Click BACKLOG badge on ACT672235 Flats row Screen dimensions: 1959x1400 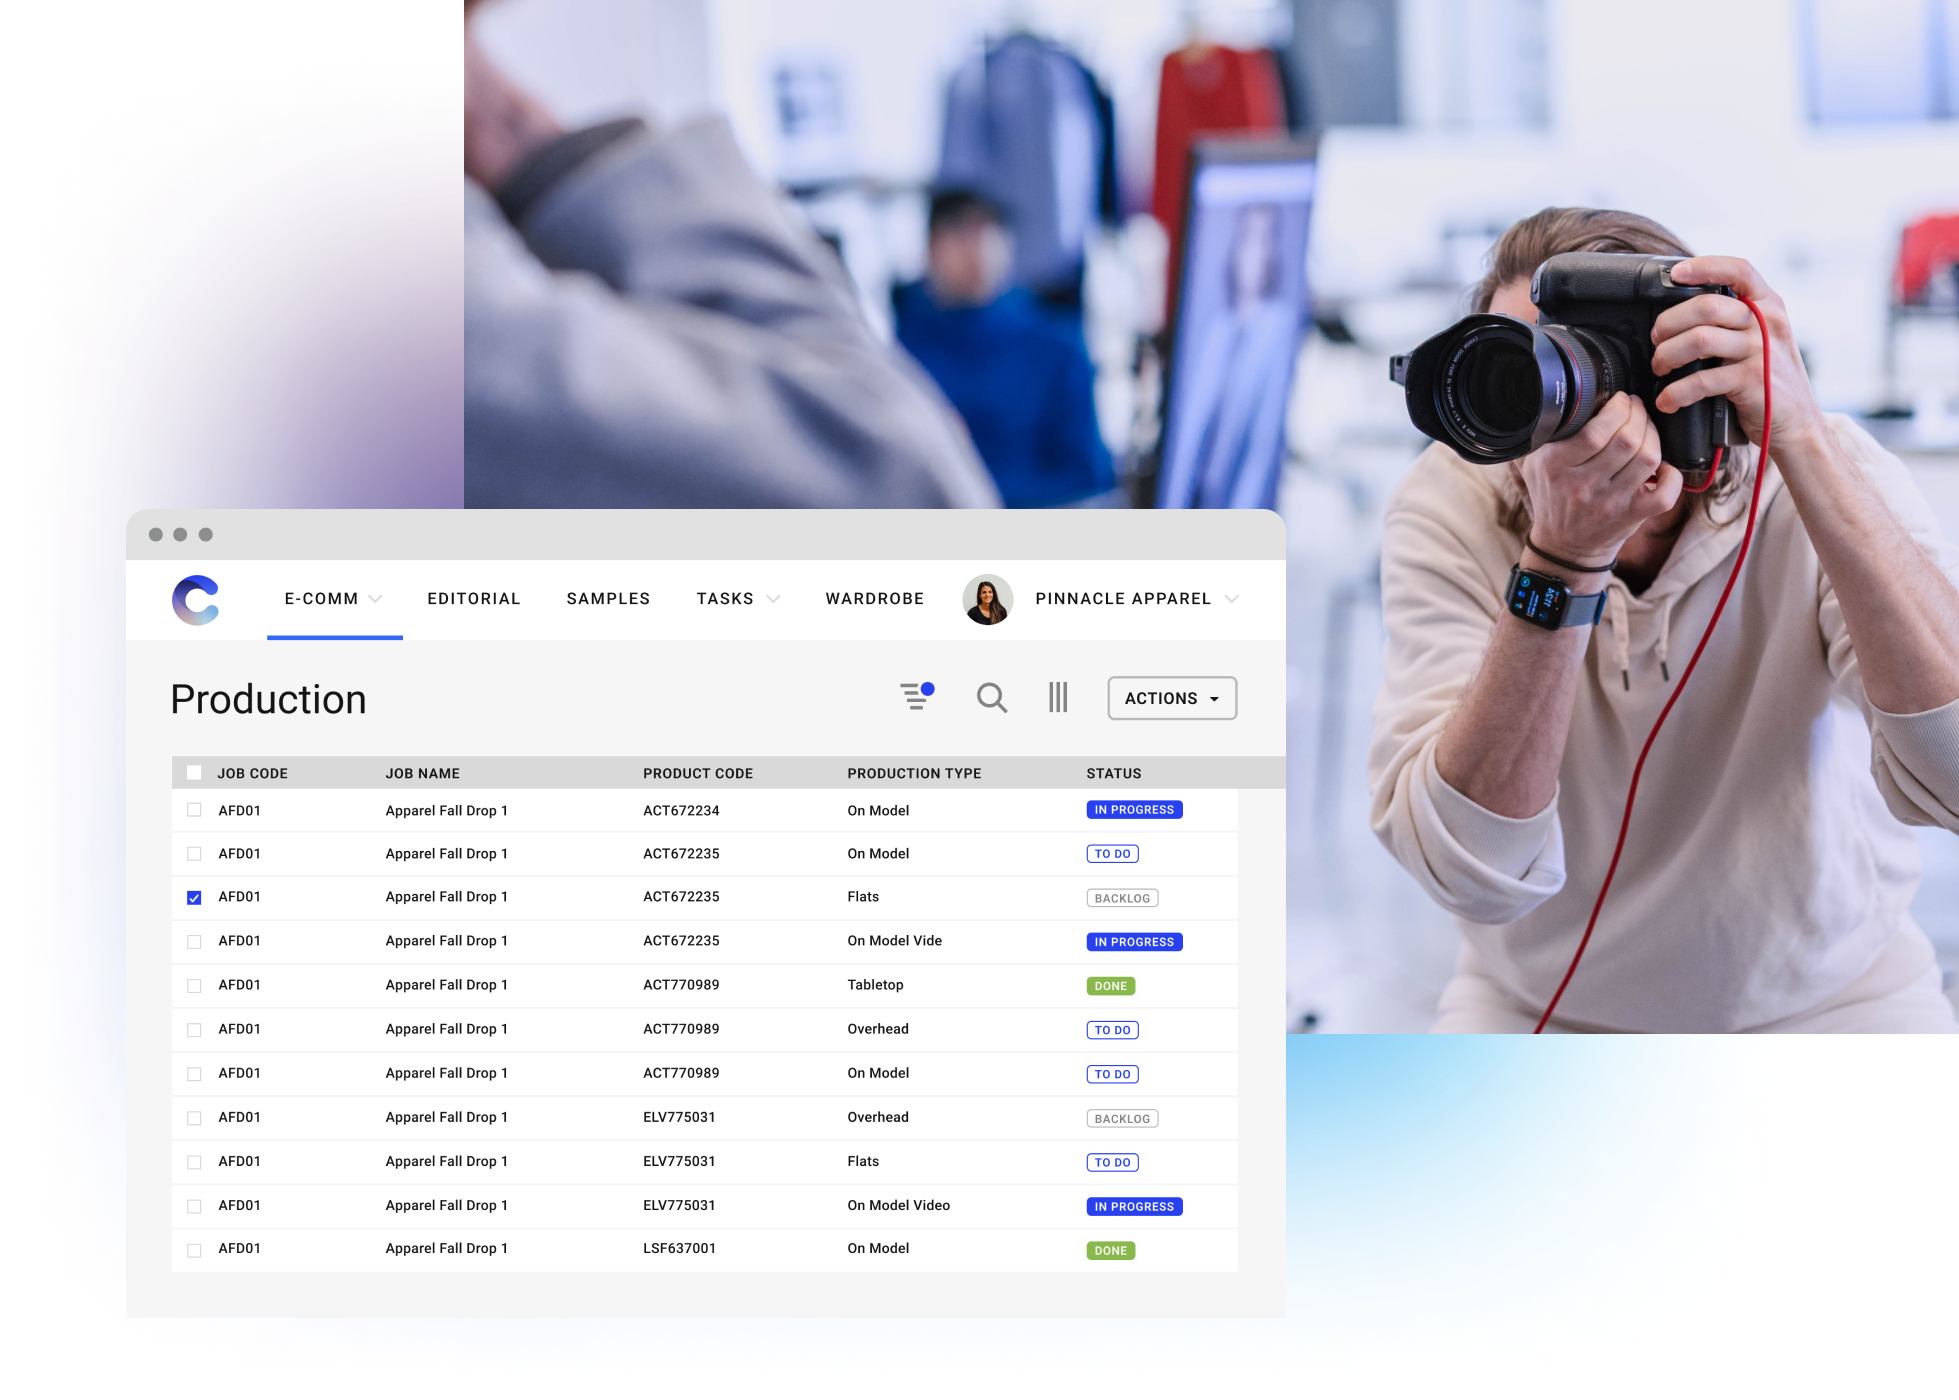coord(1122,898)
